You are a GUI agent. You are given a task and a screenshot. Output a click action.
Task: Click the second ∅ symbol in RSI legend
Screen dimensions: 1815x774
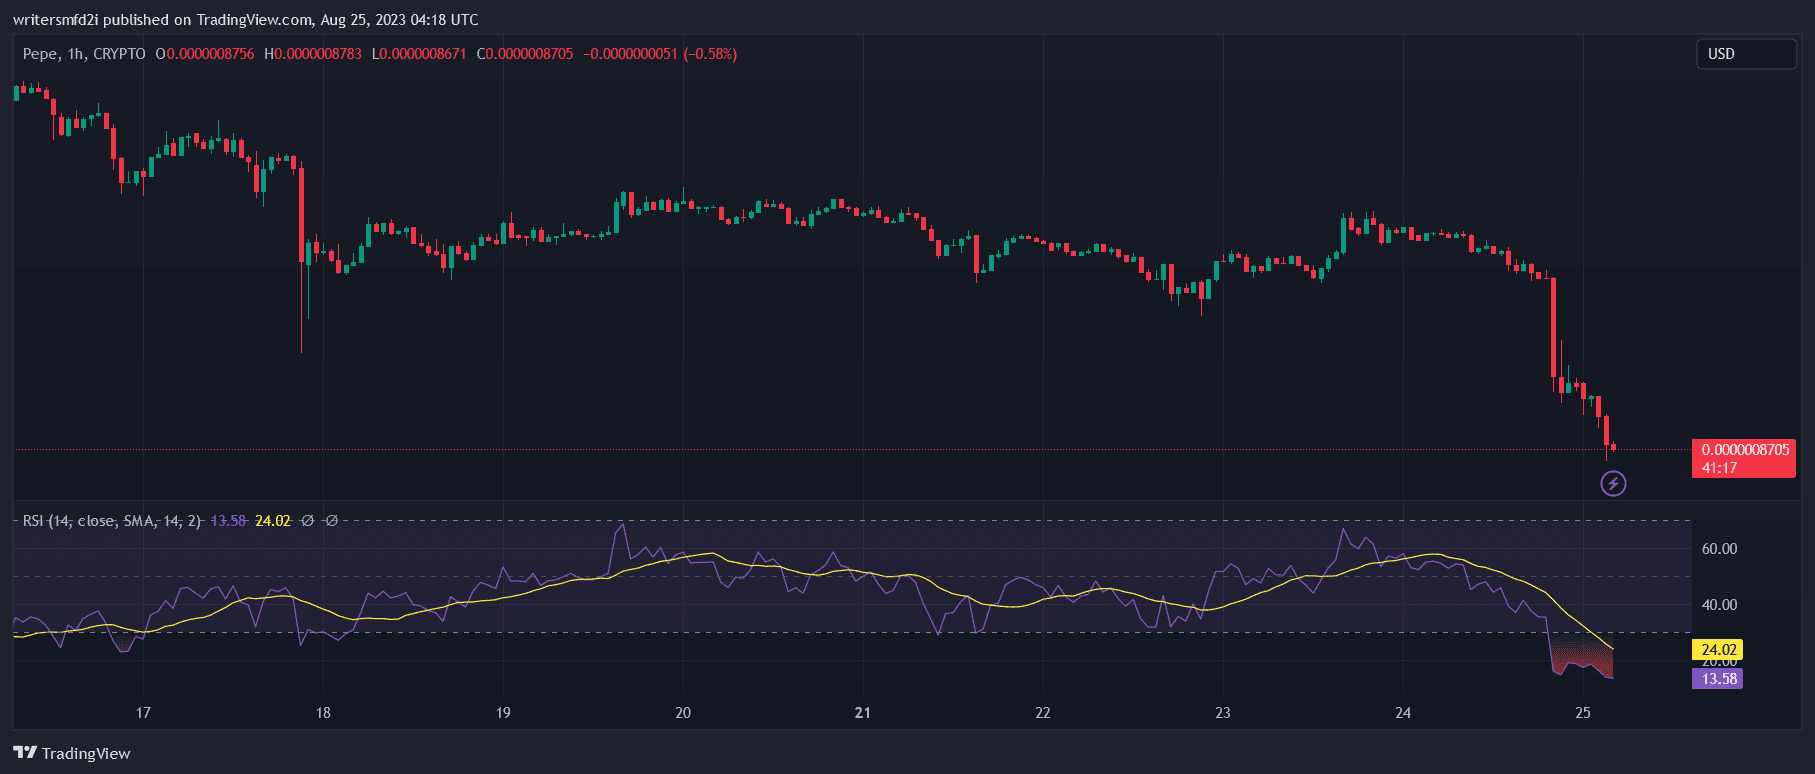332,521
